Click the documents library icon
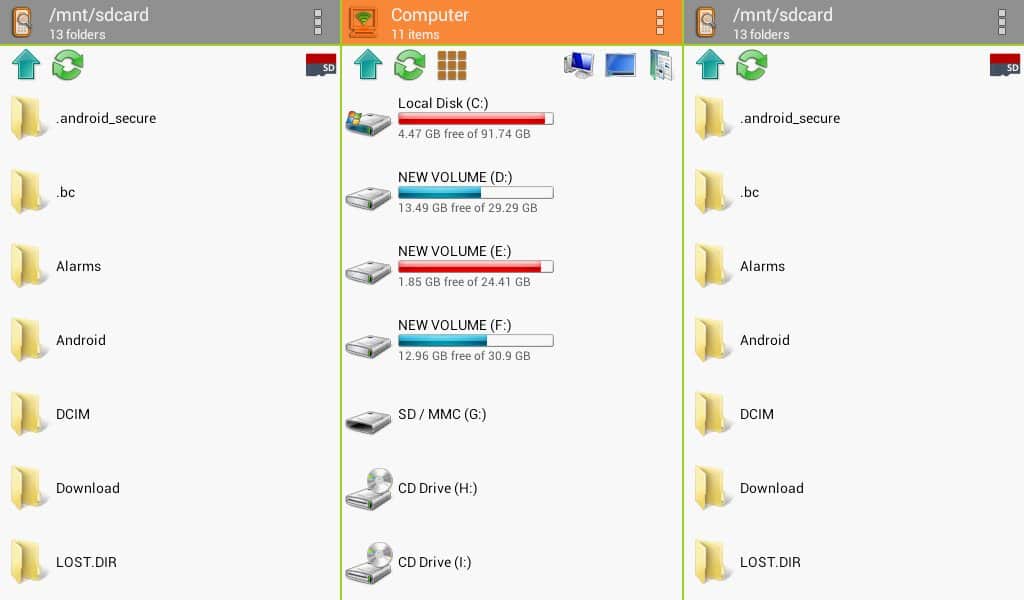1024x600 pixels. [x=661, y=65]
